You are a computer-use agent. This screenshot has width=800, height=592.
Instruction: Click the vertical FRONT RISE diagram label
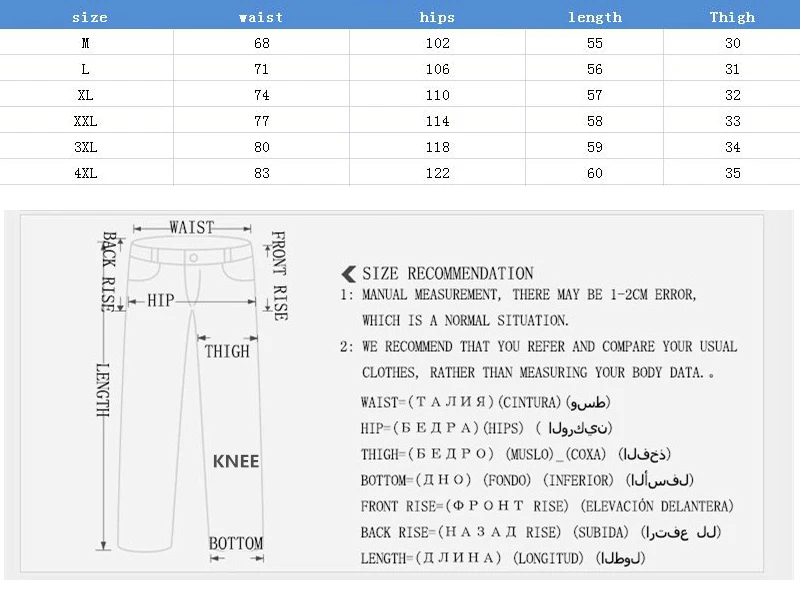click(x=279, y=276)
